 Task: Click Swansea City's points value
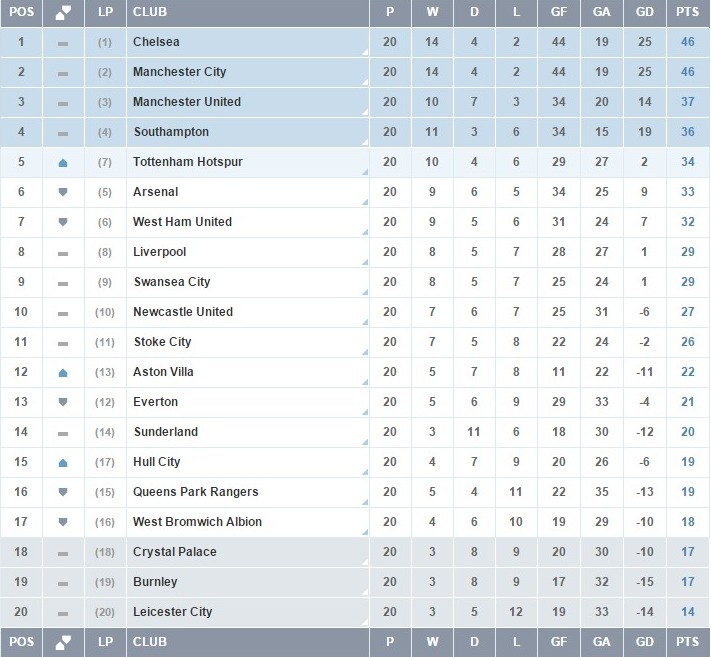pos(687,282)
